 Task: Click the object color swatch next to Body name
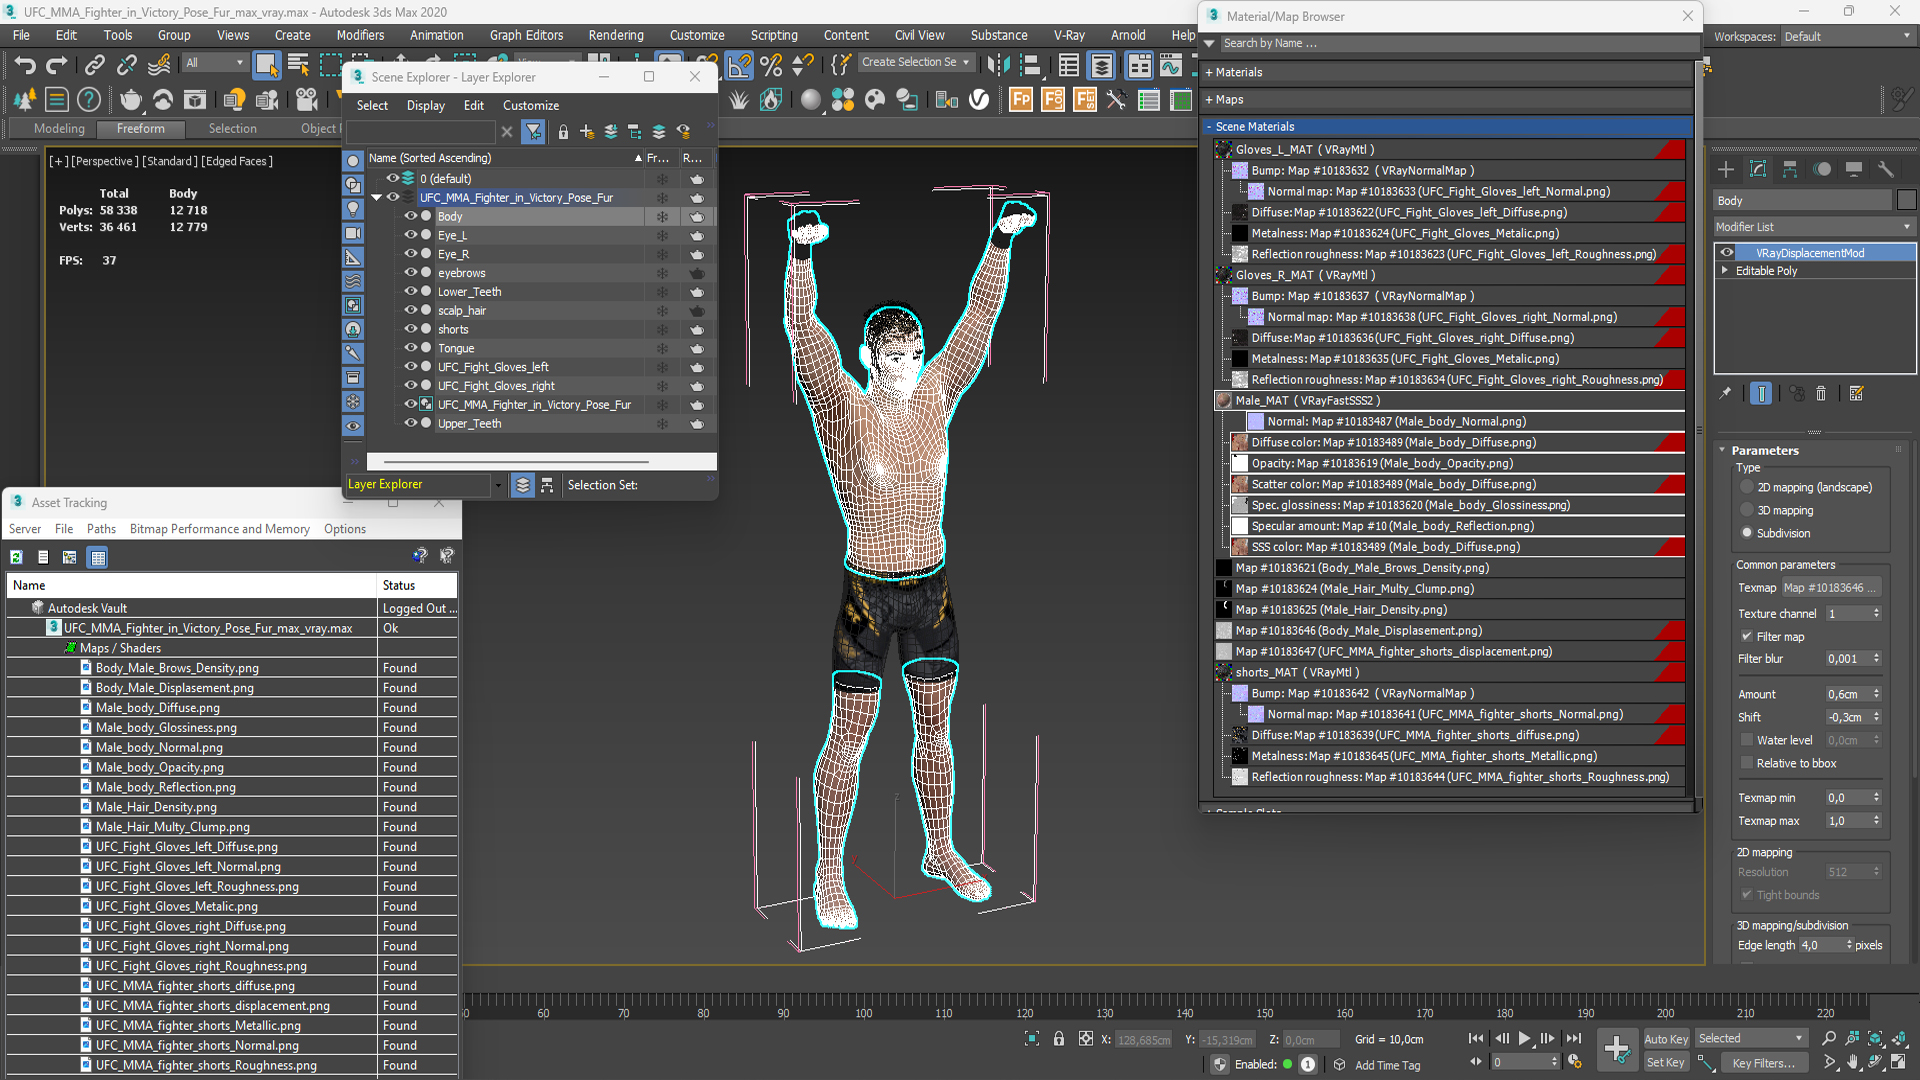click(x=1906, y=200)
